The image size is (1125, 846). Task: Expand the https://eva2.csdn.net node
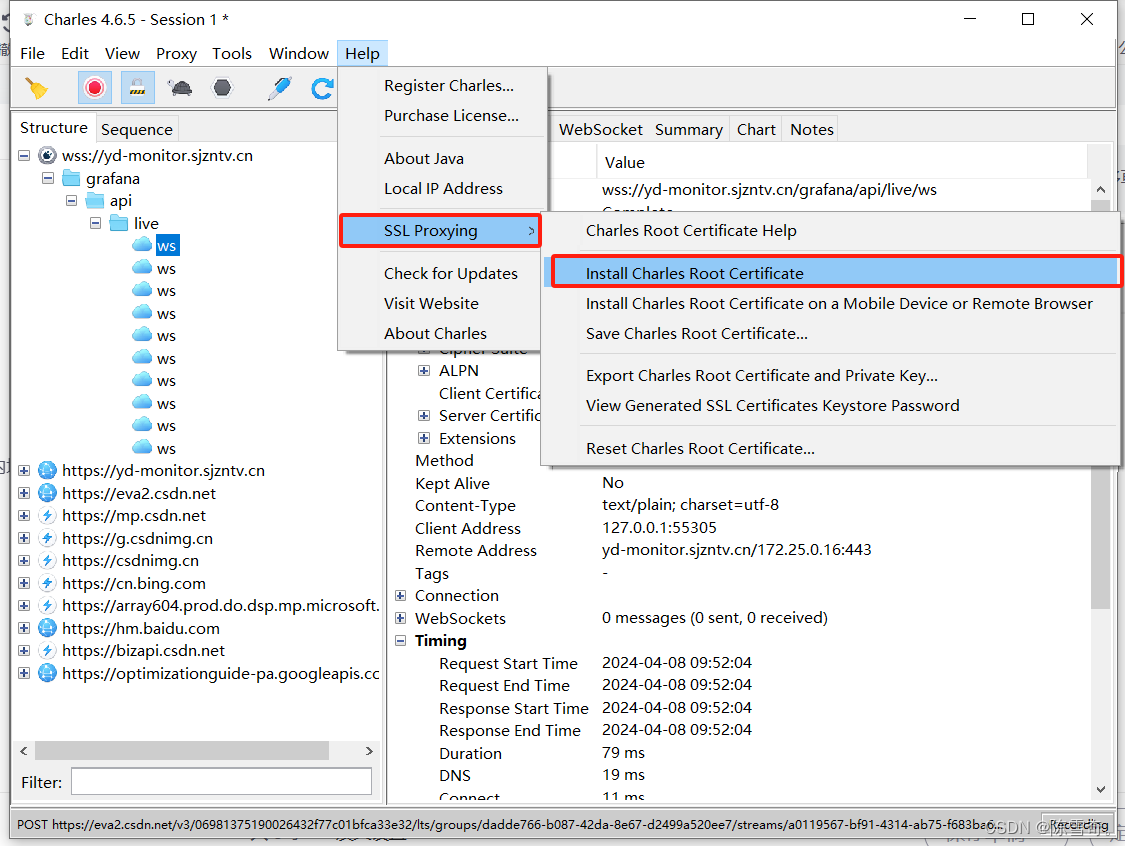pyautogui.click(x=24, y=493)
